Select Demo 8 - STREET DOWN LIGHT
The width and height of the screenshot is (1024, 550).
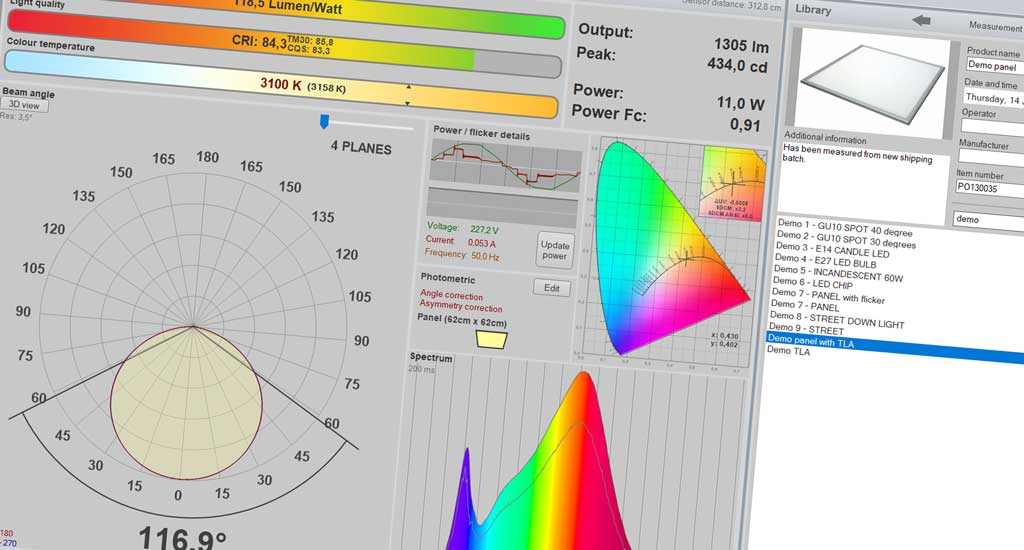coord(837,319)
